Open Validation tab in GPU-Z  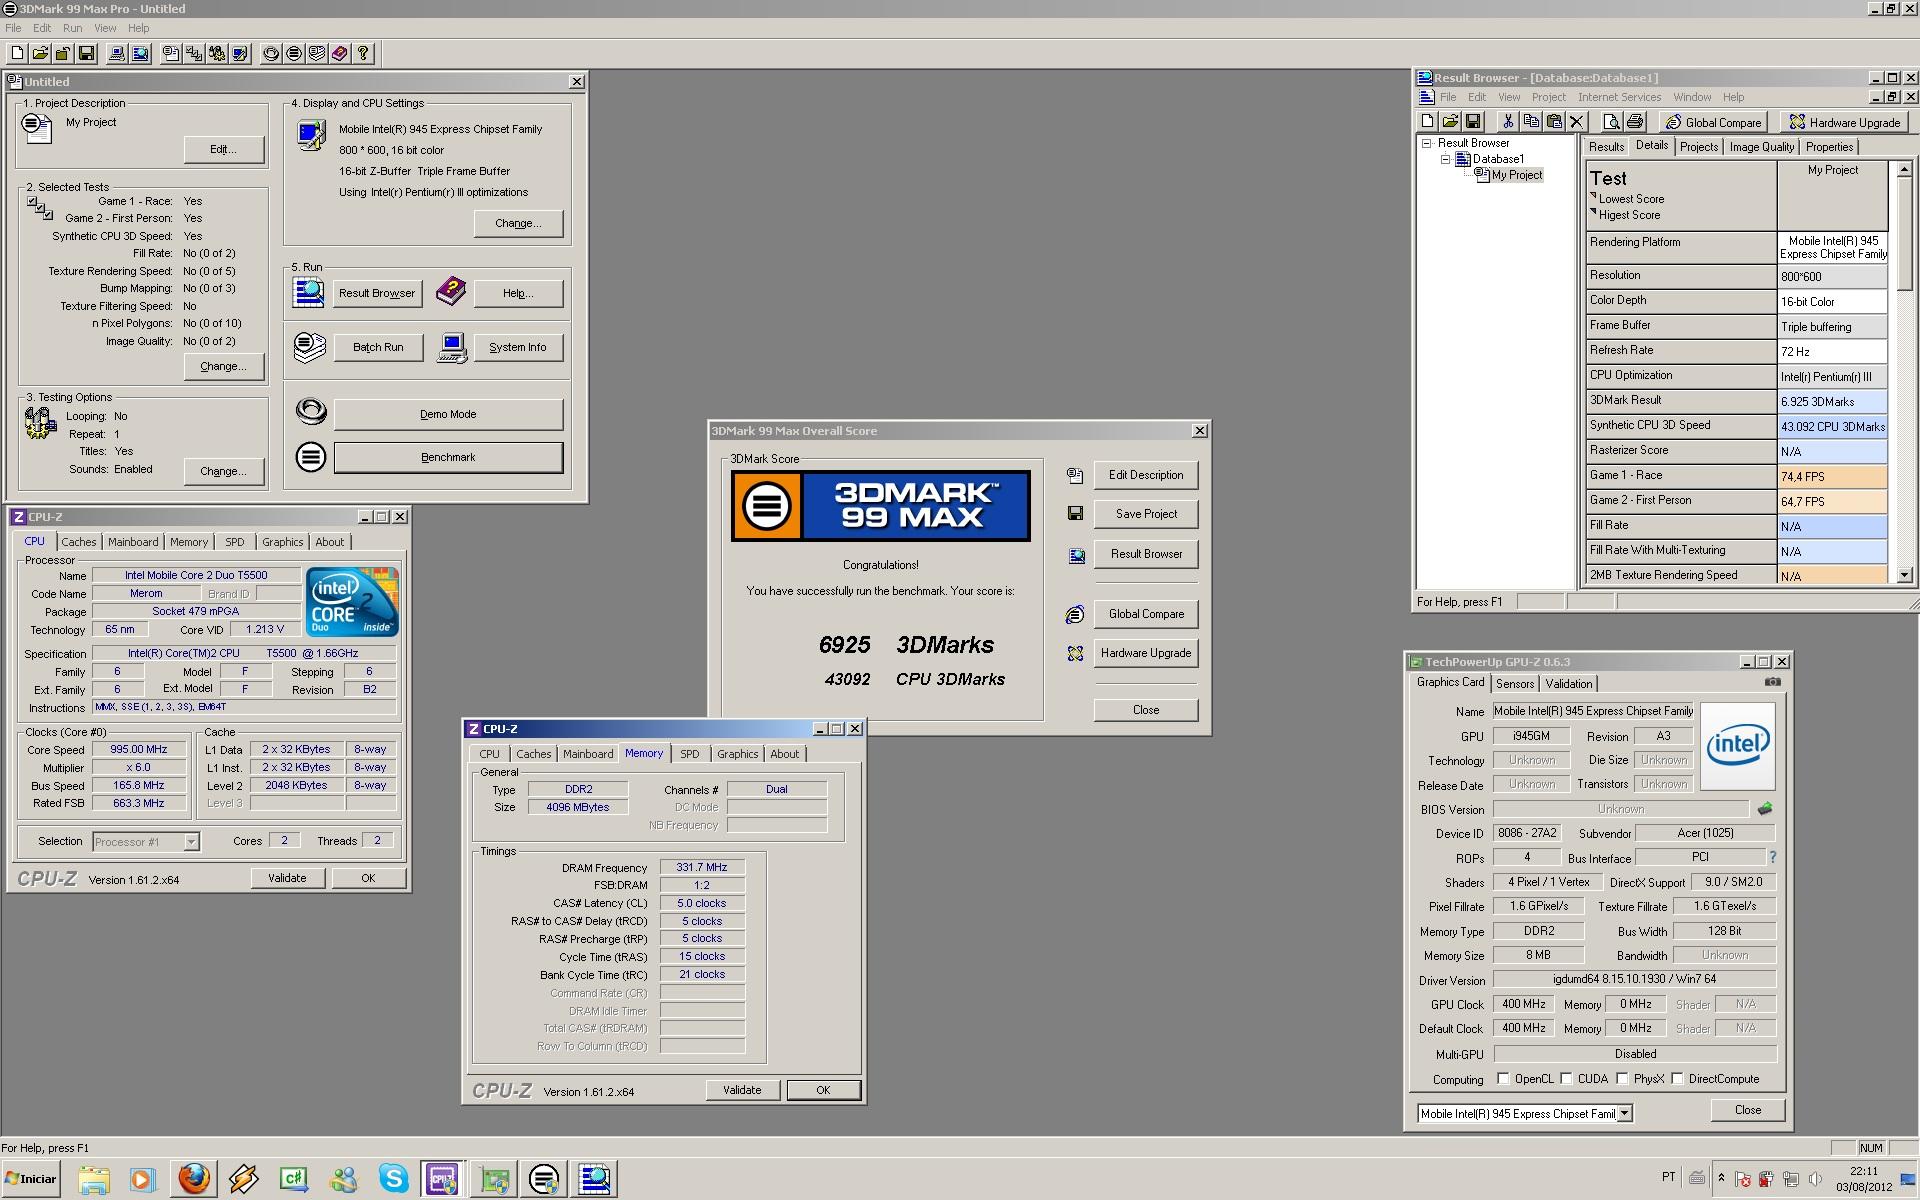(1568, 684)
